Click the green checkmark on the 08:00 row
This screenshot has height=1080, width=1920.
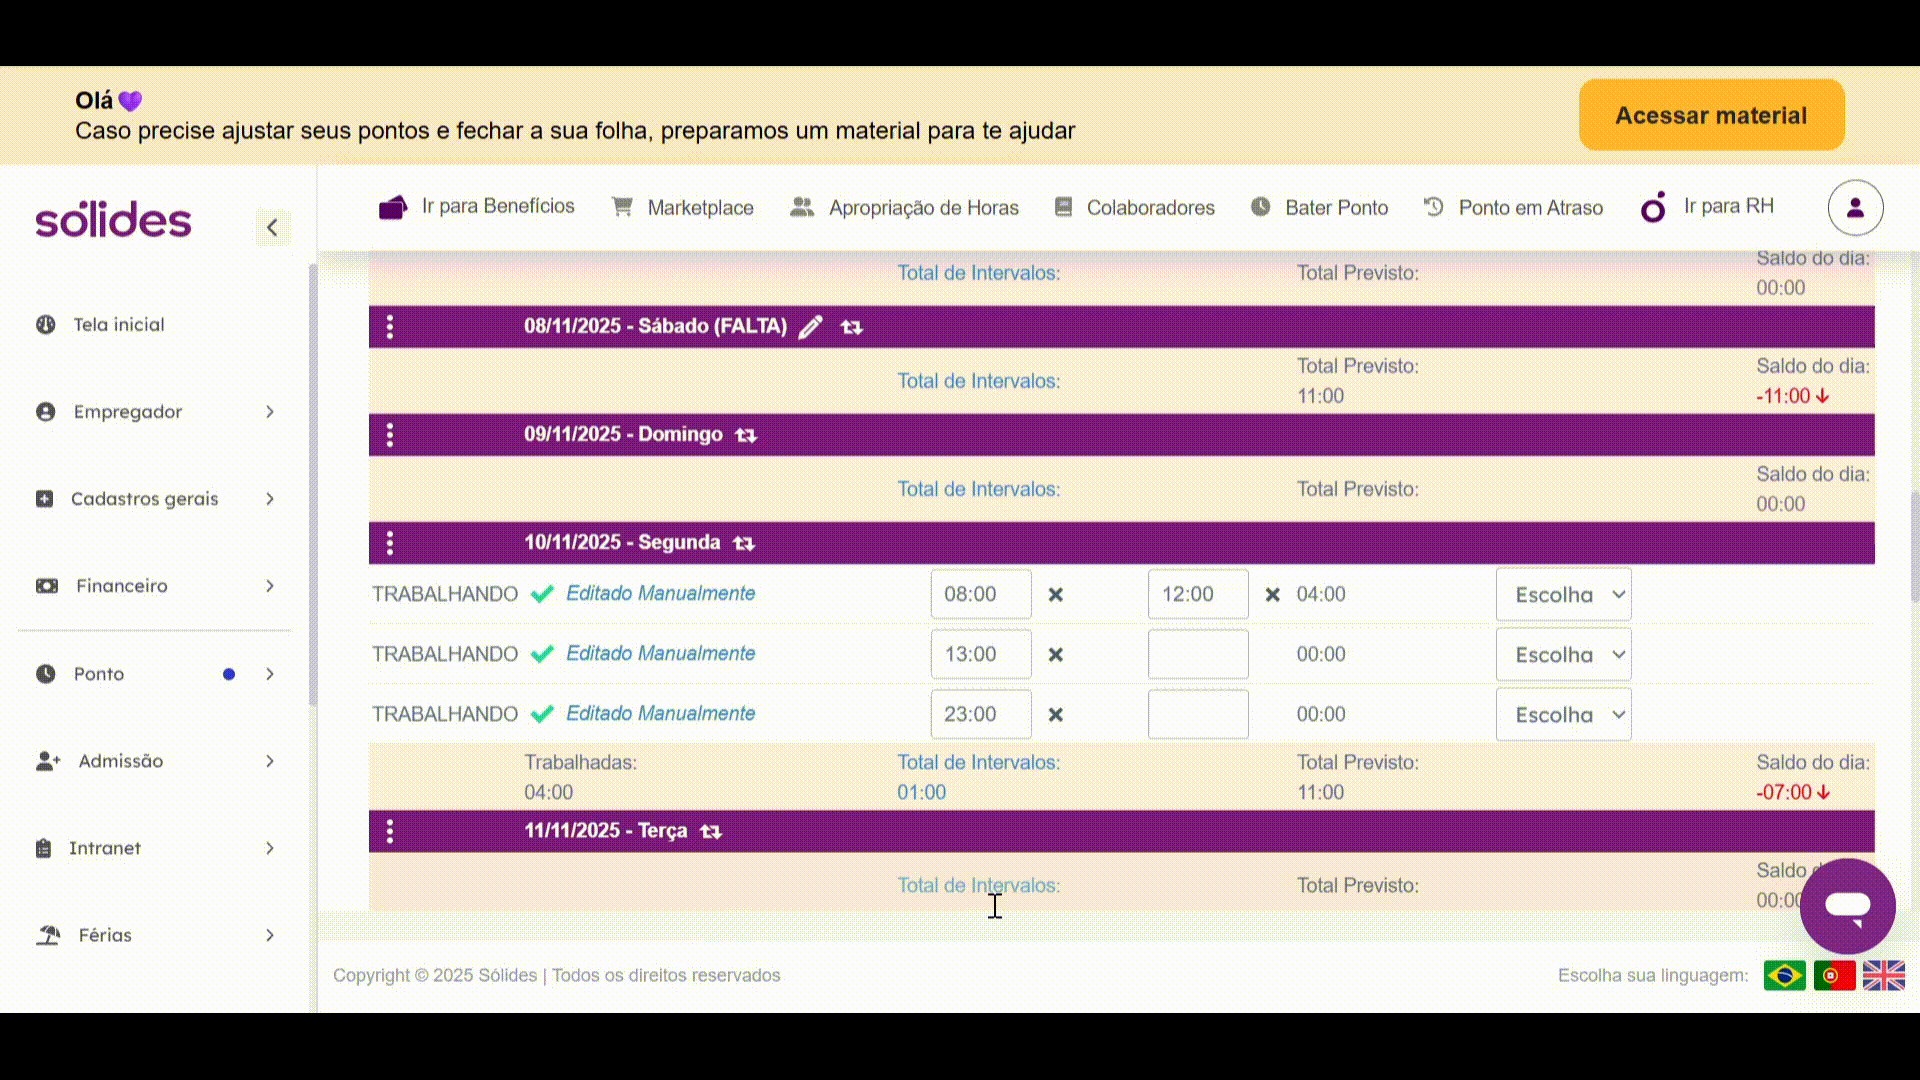tap(542, 594)
